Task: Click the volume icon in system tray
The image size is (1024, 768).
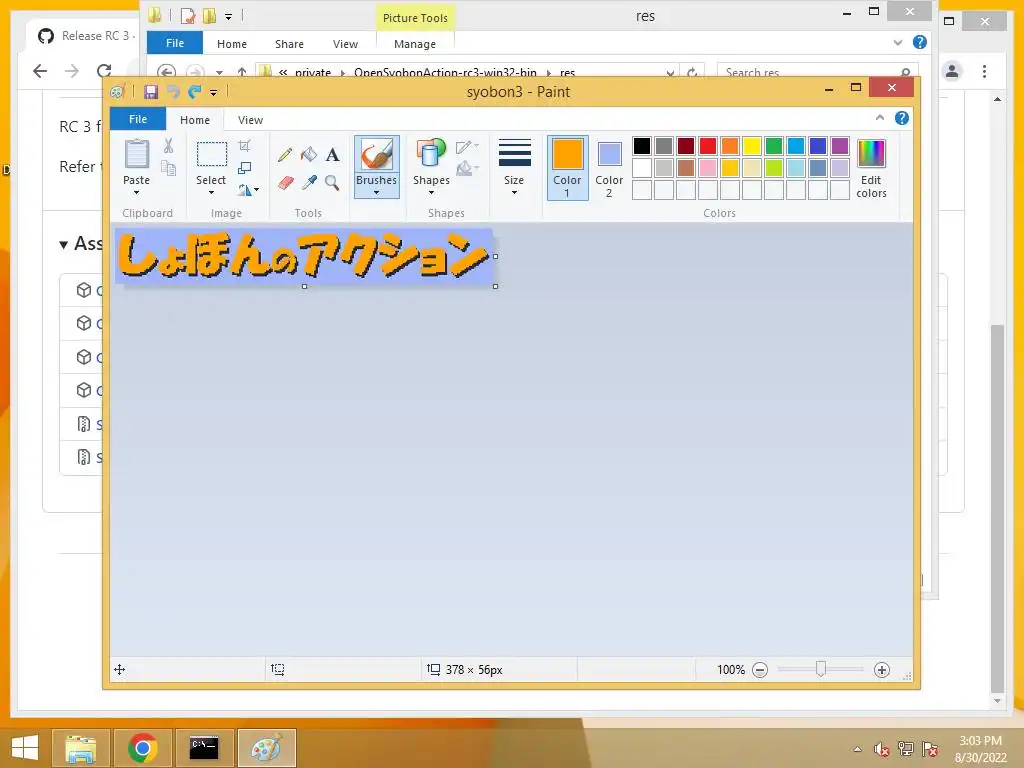Action: [881, 749]
